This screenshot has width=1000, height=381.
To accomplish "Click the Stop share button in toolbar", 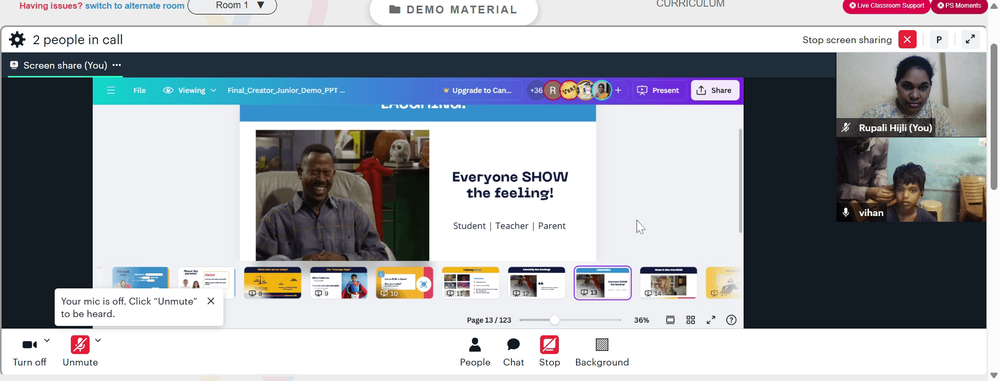I will coord(549,352).
